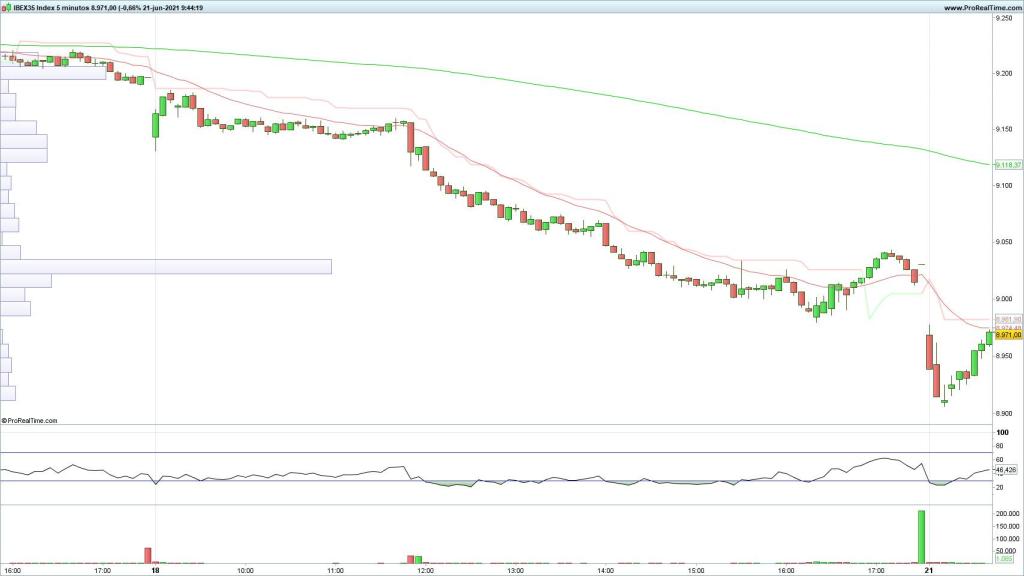Click the 9.000 level on price scale
The image size is (1024, 576).
coord(1003,300)
